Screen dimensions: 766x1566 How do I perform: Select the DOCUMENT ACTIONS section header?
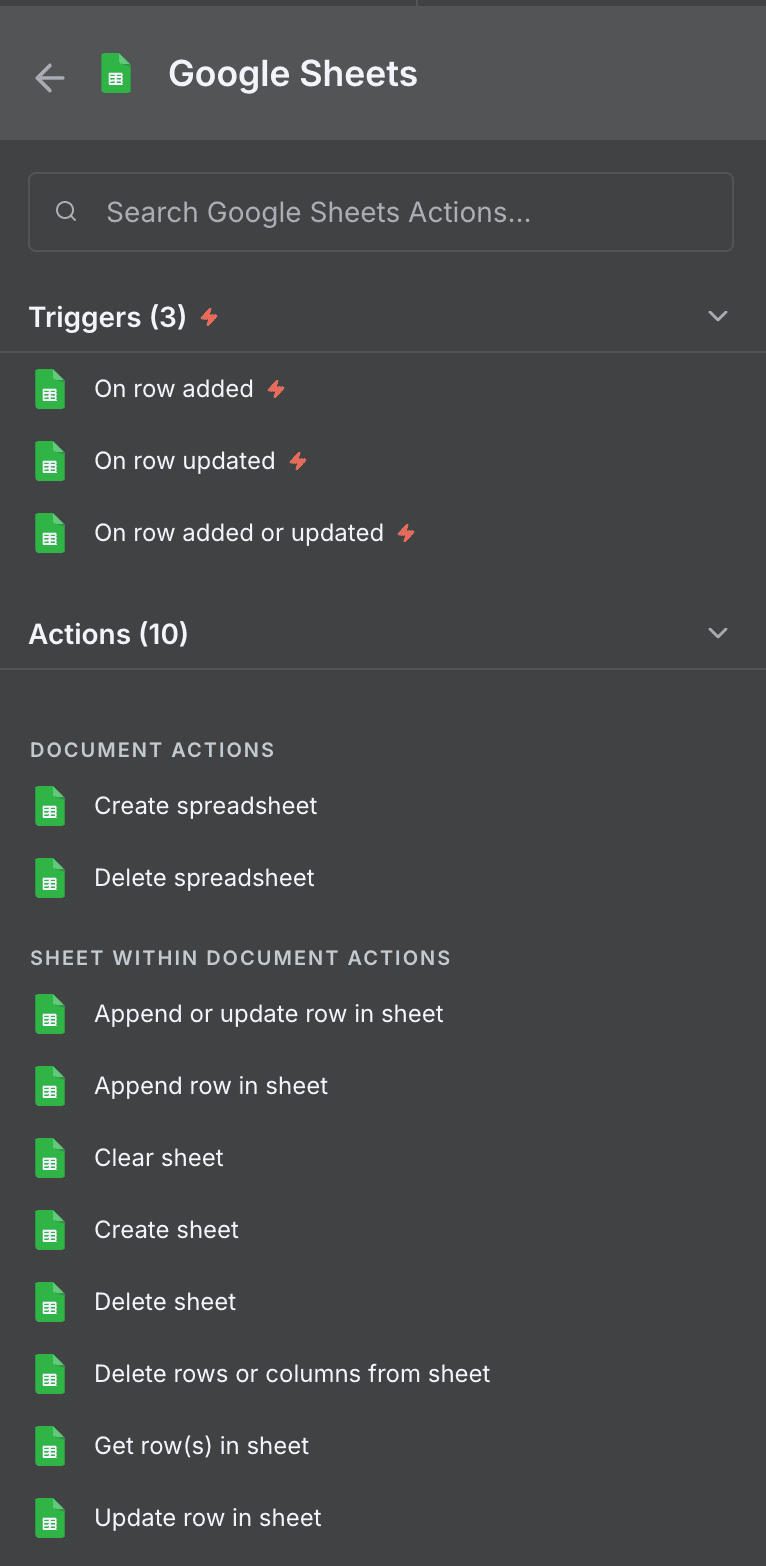click(152, 749)
